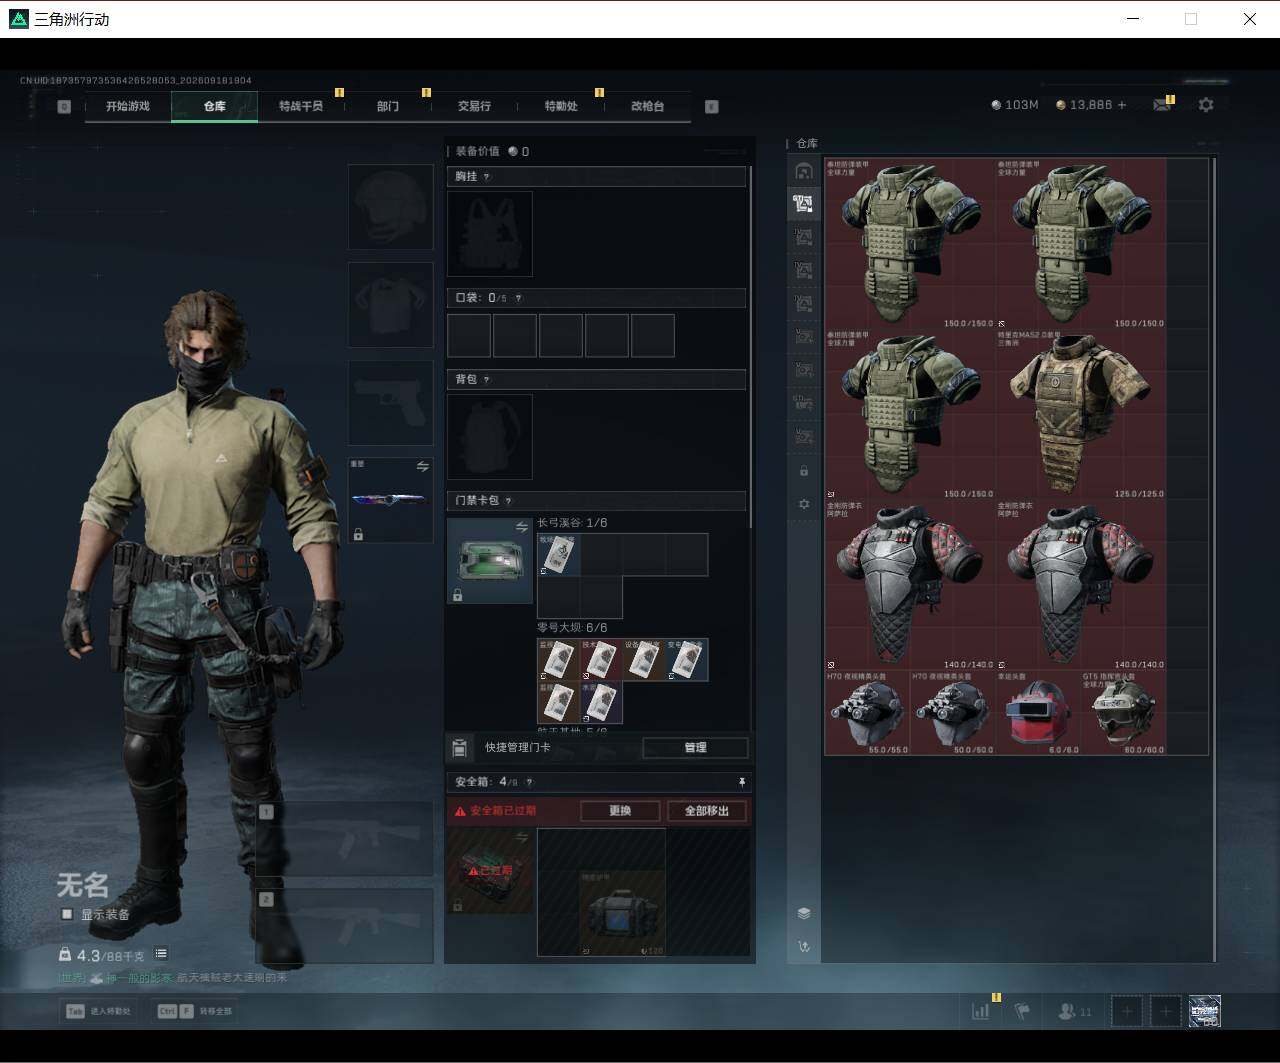Open the 部门 tab
1280x1063 pixels.
[x=388, y=106]
